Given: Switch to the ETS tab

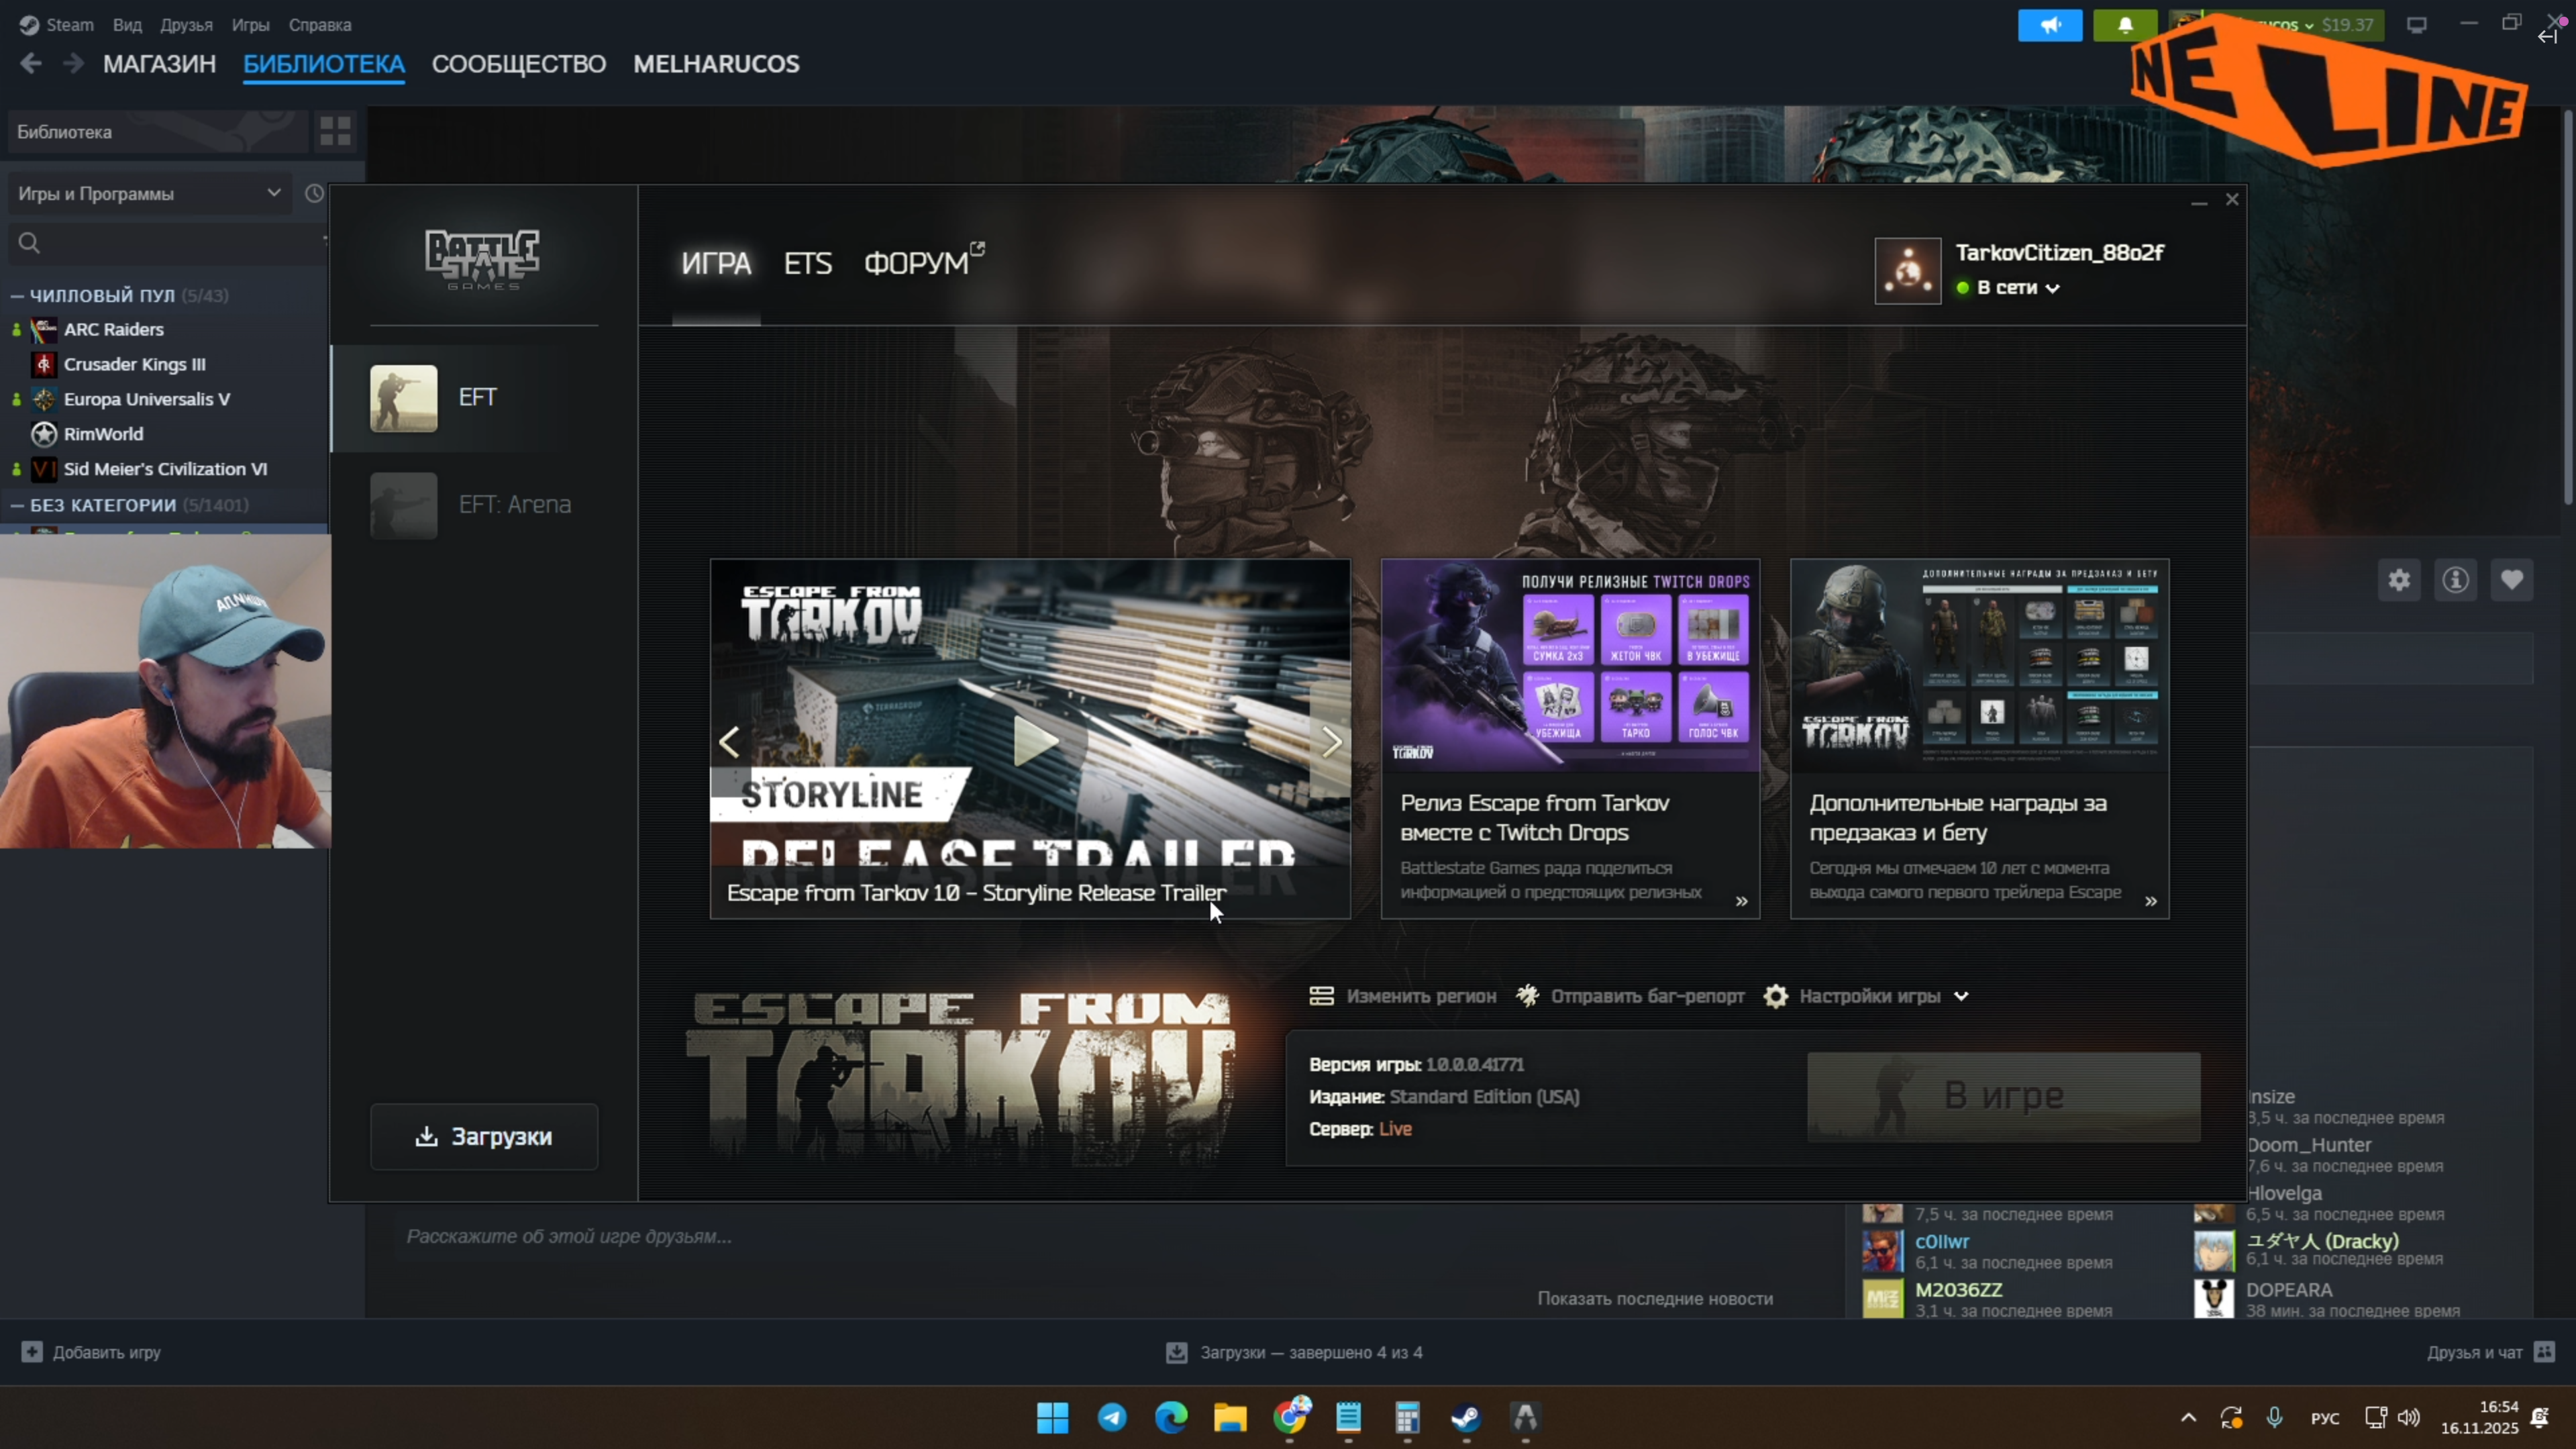Looking at the screenshot, I should tap(807, 263).
